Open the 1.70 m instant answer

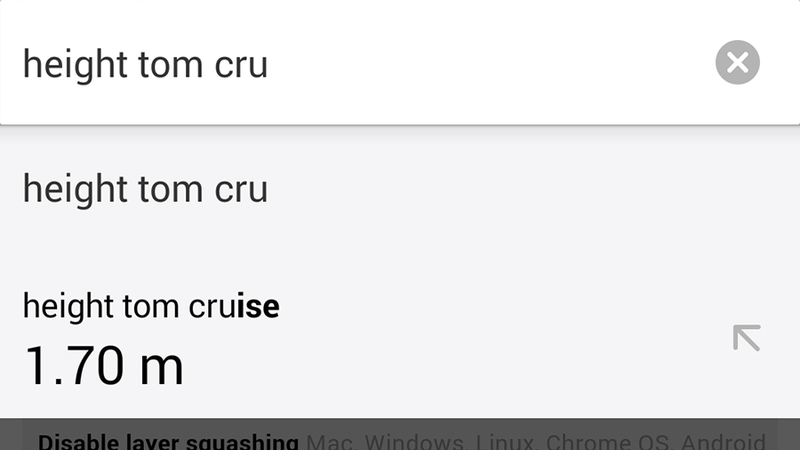[x=104, y=365]
